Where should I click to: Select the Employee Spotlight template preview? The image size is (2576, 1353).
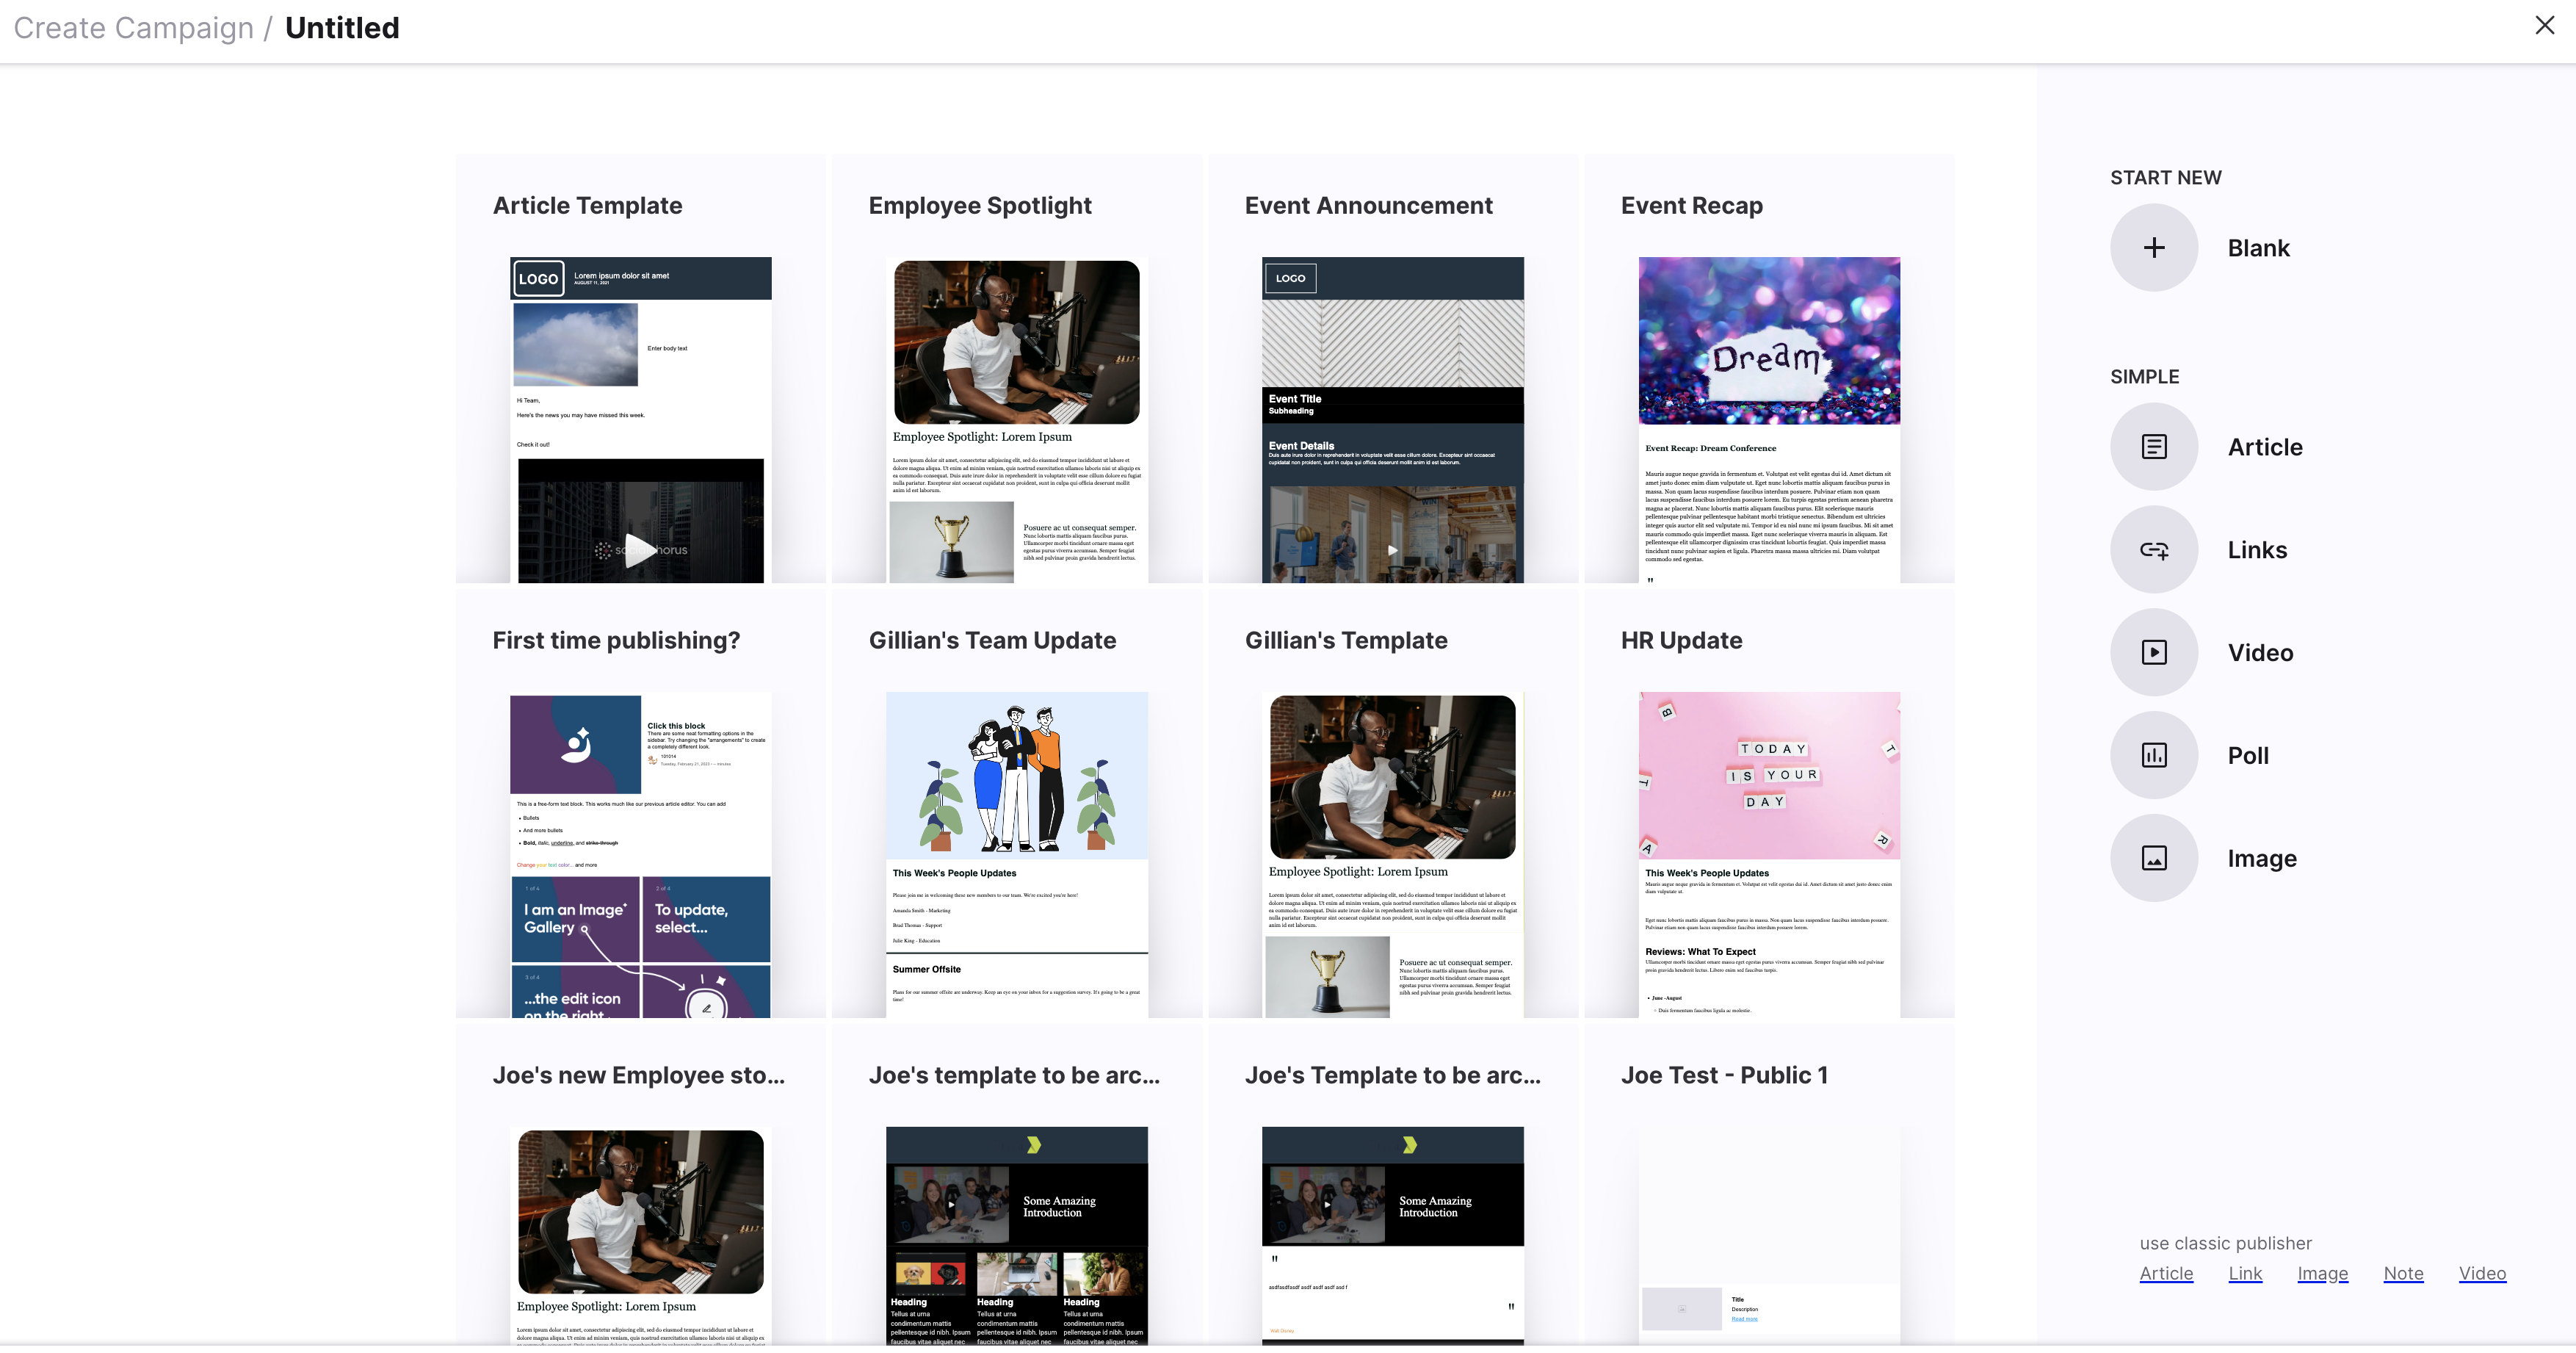pos(1016,420)
